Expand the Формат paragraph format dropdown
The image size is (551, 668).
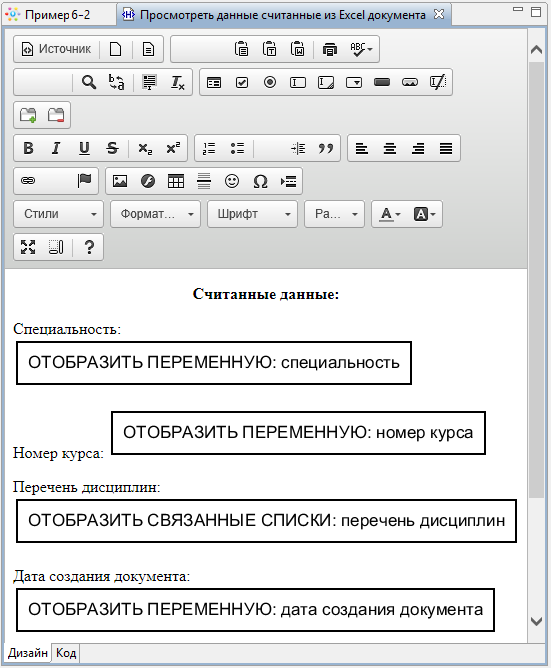[156, 214]
